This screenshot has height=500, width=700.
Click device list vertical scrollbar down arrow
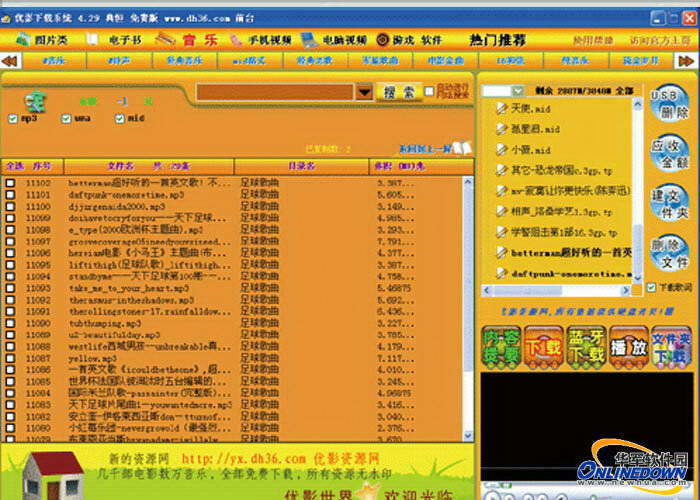(638, 278)
